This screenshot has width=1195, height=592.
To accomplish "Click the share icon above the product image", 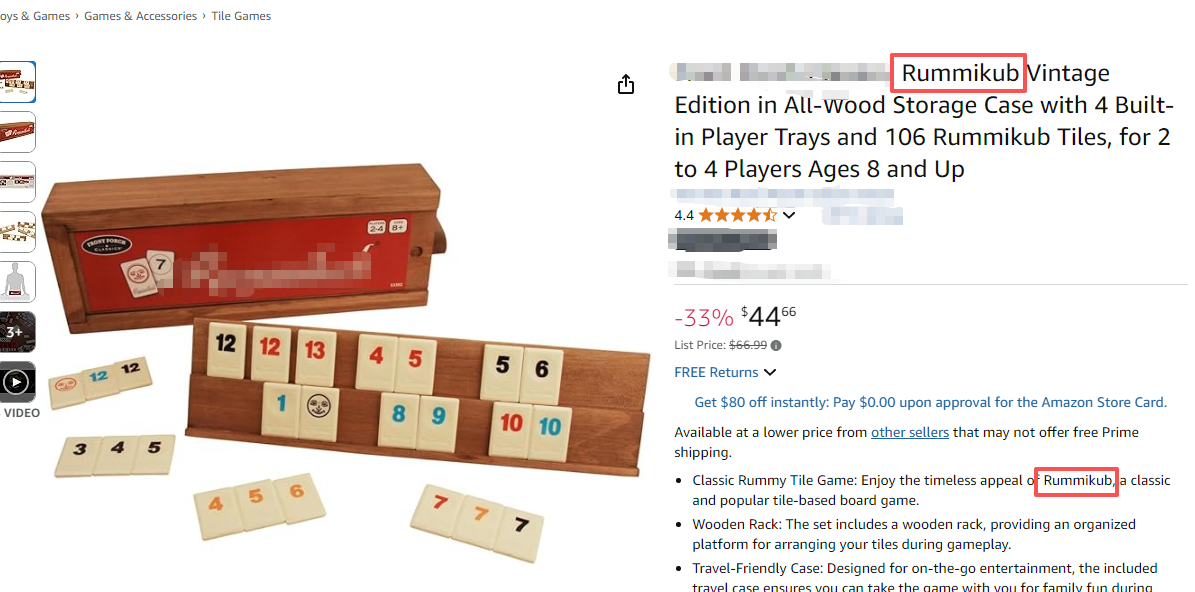I will (x=626, y=84).
